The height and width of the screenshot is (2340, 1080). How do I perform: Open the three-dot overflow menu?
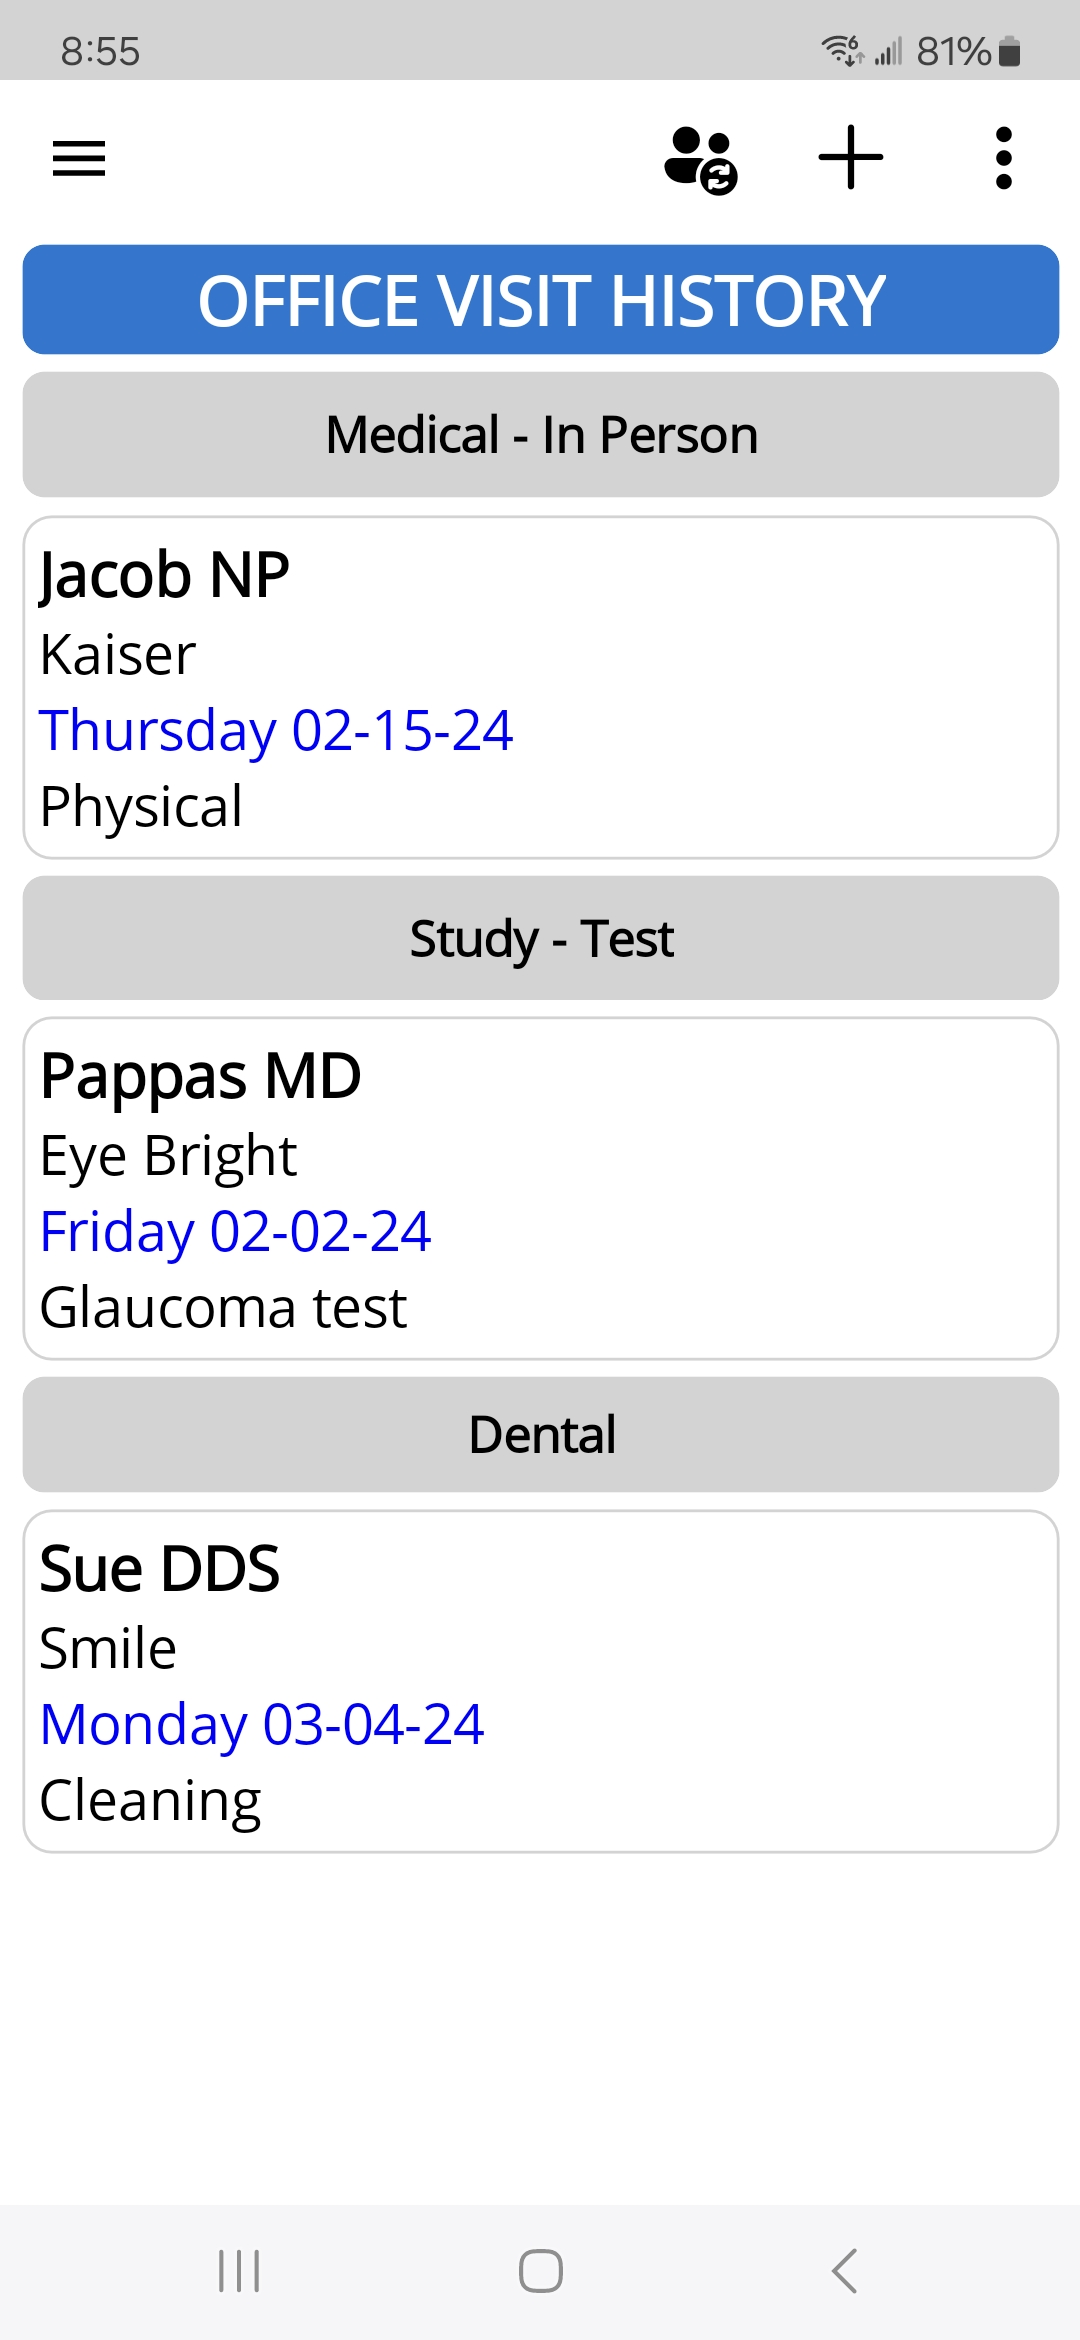tap(1004, 158)
